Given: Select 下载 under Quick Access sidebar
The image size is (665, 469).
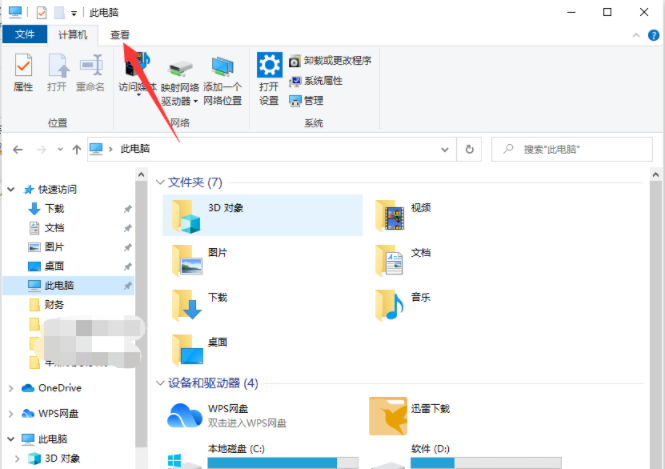Looking at the screenshot, I should pos(54,208).
